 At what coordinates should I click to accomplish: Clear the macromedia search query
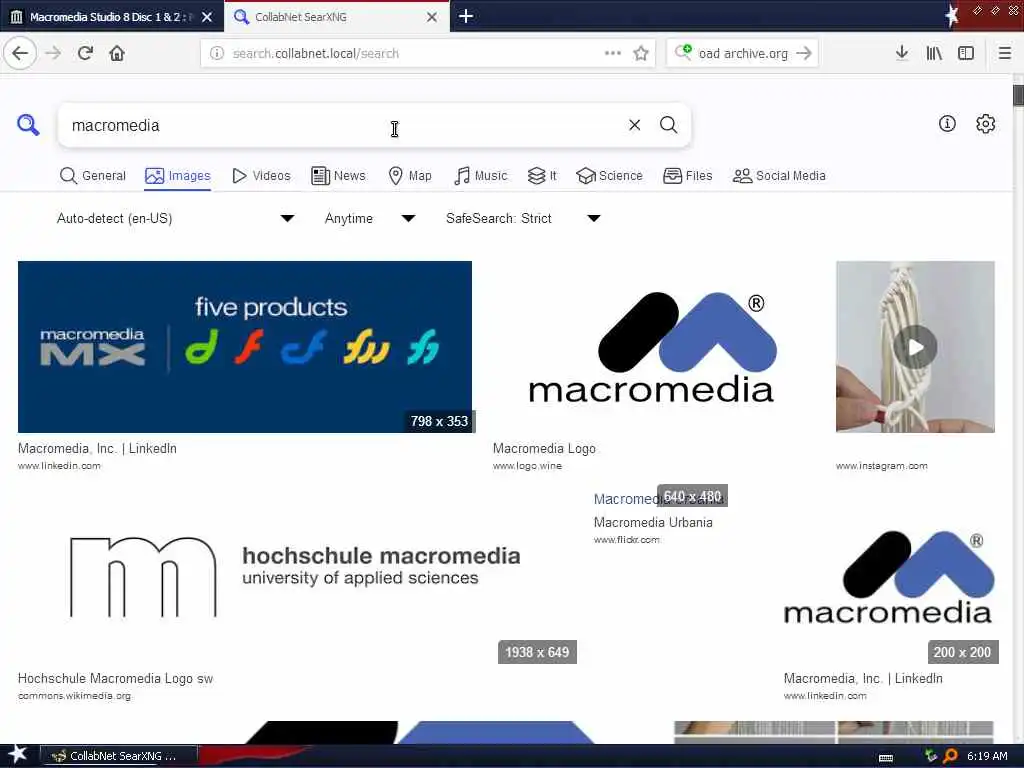tap(634, 125)
